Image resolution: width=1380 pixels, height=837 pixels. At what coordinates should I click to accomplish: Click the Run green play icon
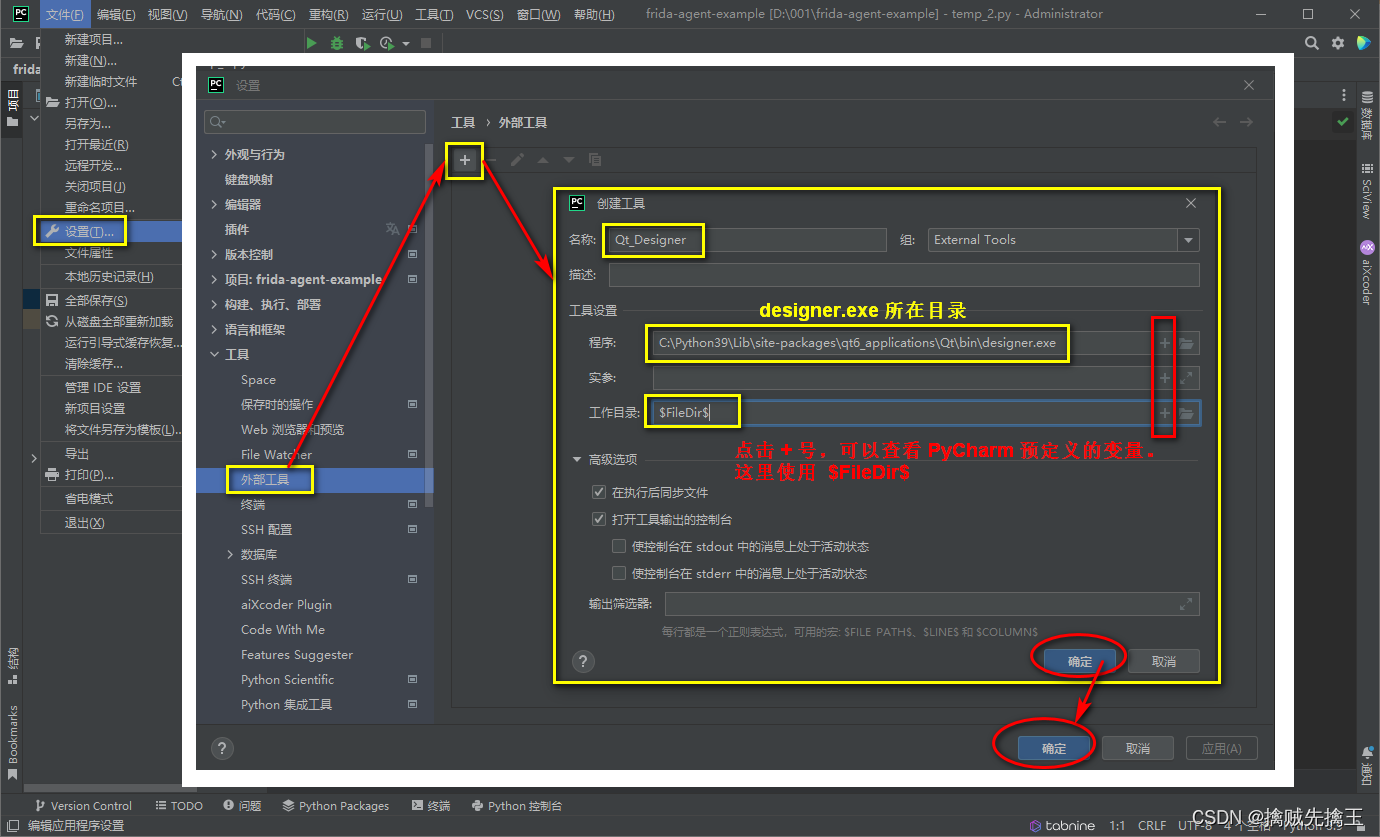(312, 43)
